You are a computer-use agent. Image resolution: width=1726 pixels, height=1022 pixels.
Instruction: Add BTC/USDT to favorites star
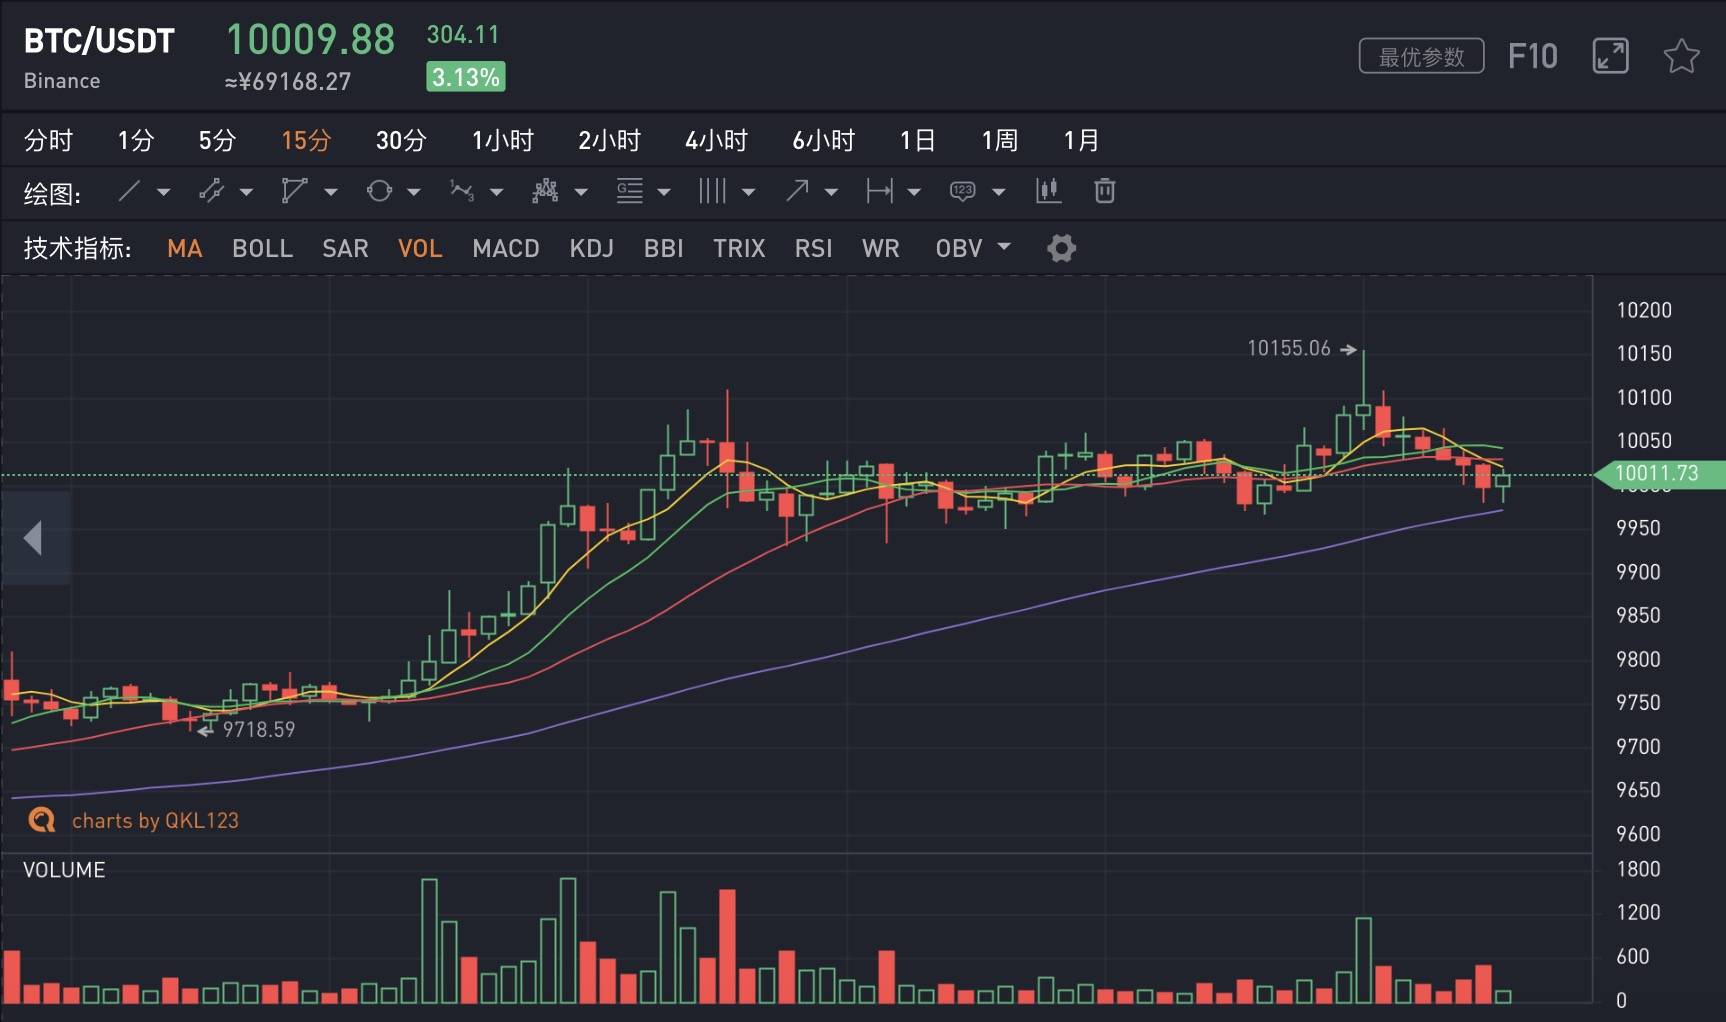1681,56
